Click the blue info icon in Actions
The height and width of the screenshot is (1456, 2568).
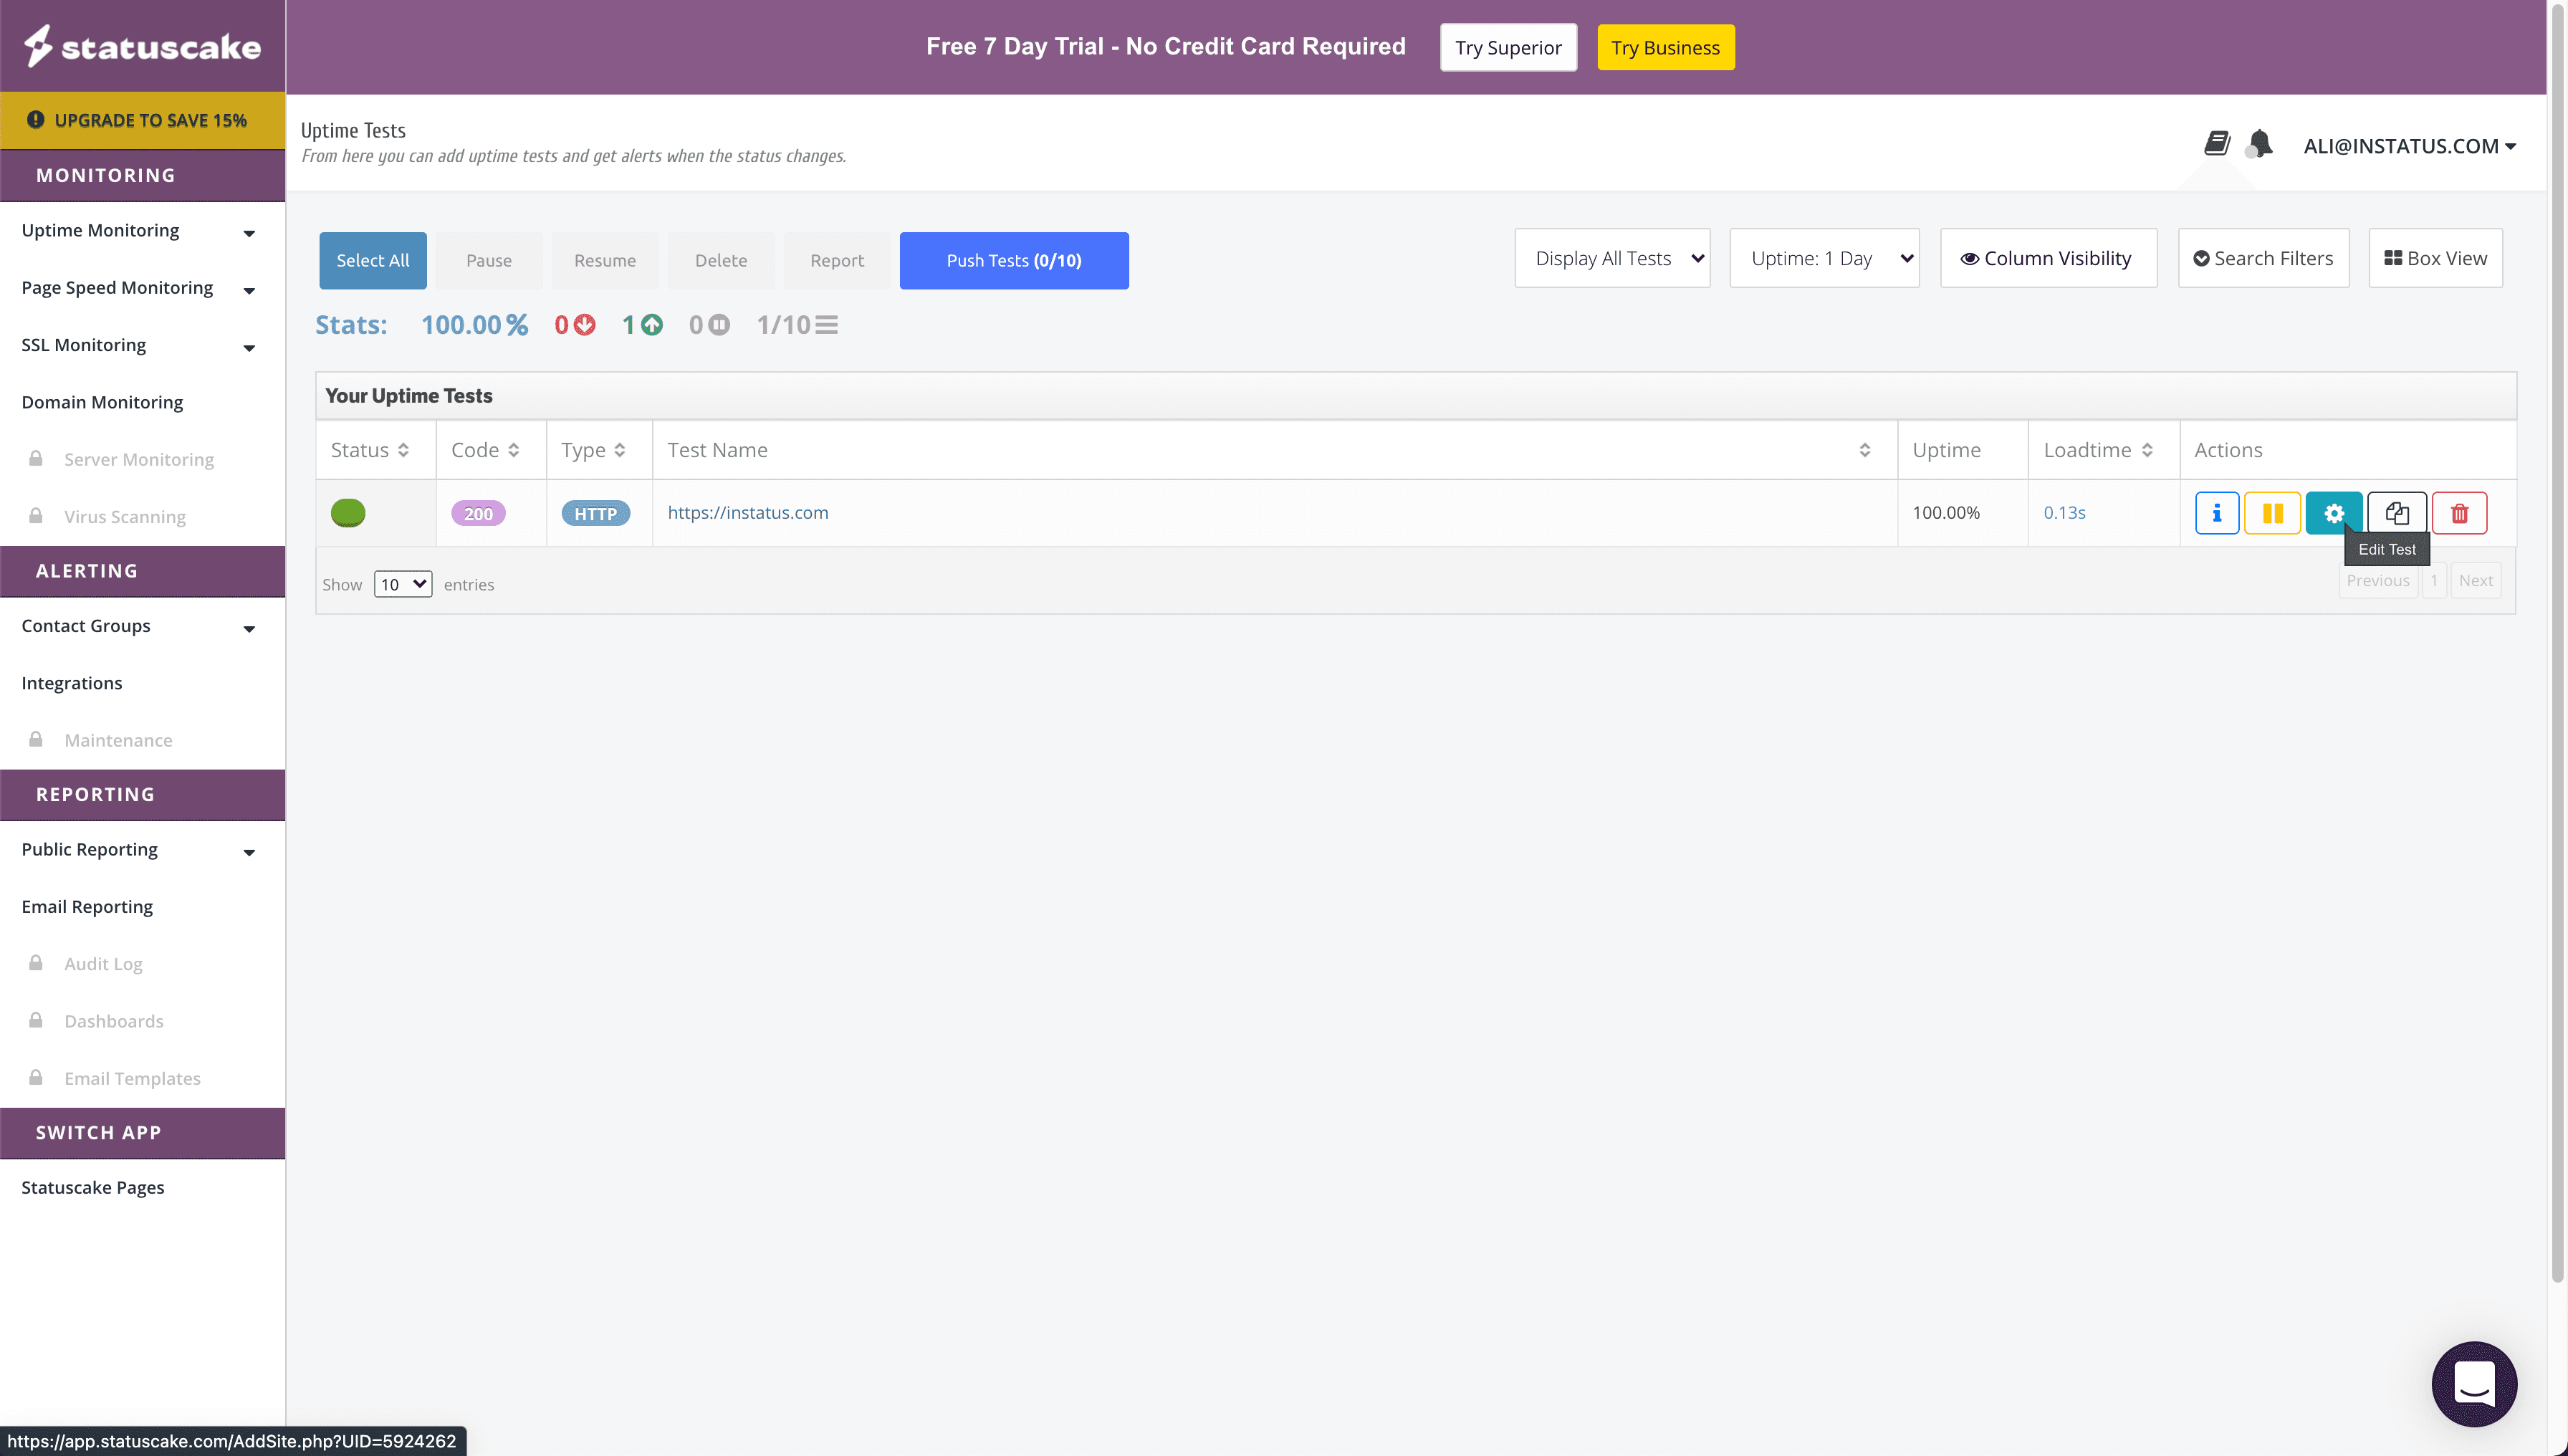tap(2216, 513)
